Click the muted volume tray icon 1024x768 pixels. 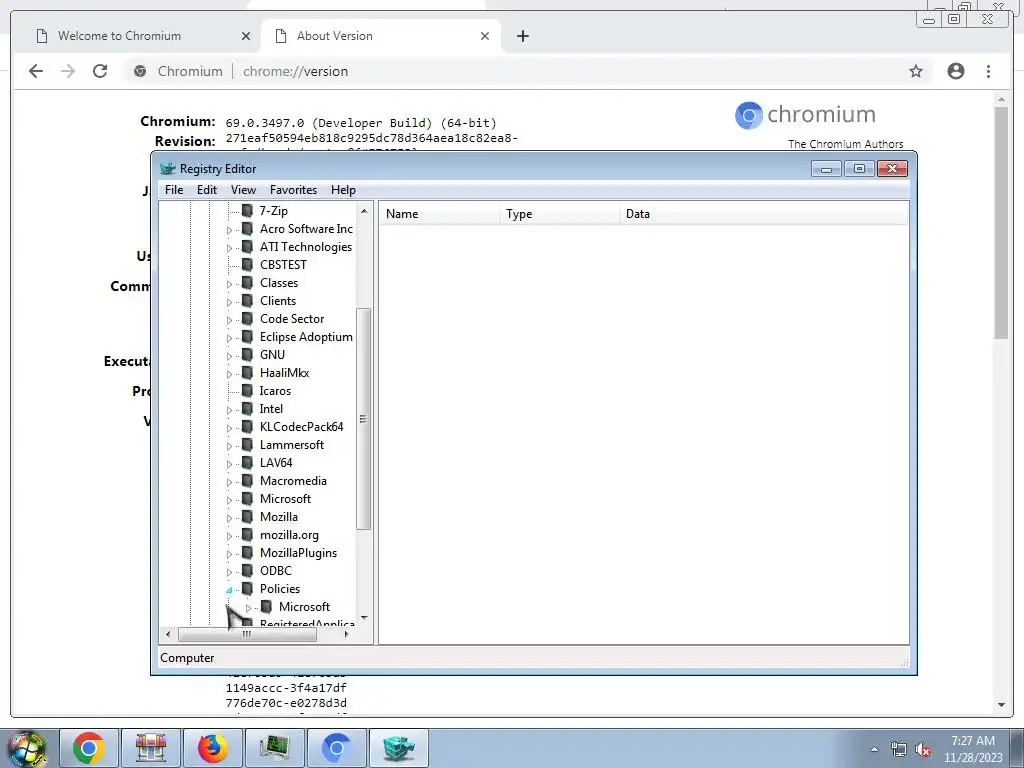[x=923, y=749]
